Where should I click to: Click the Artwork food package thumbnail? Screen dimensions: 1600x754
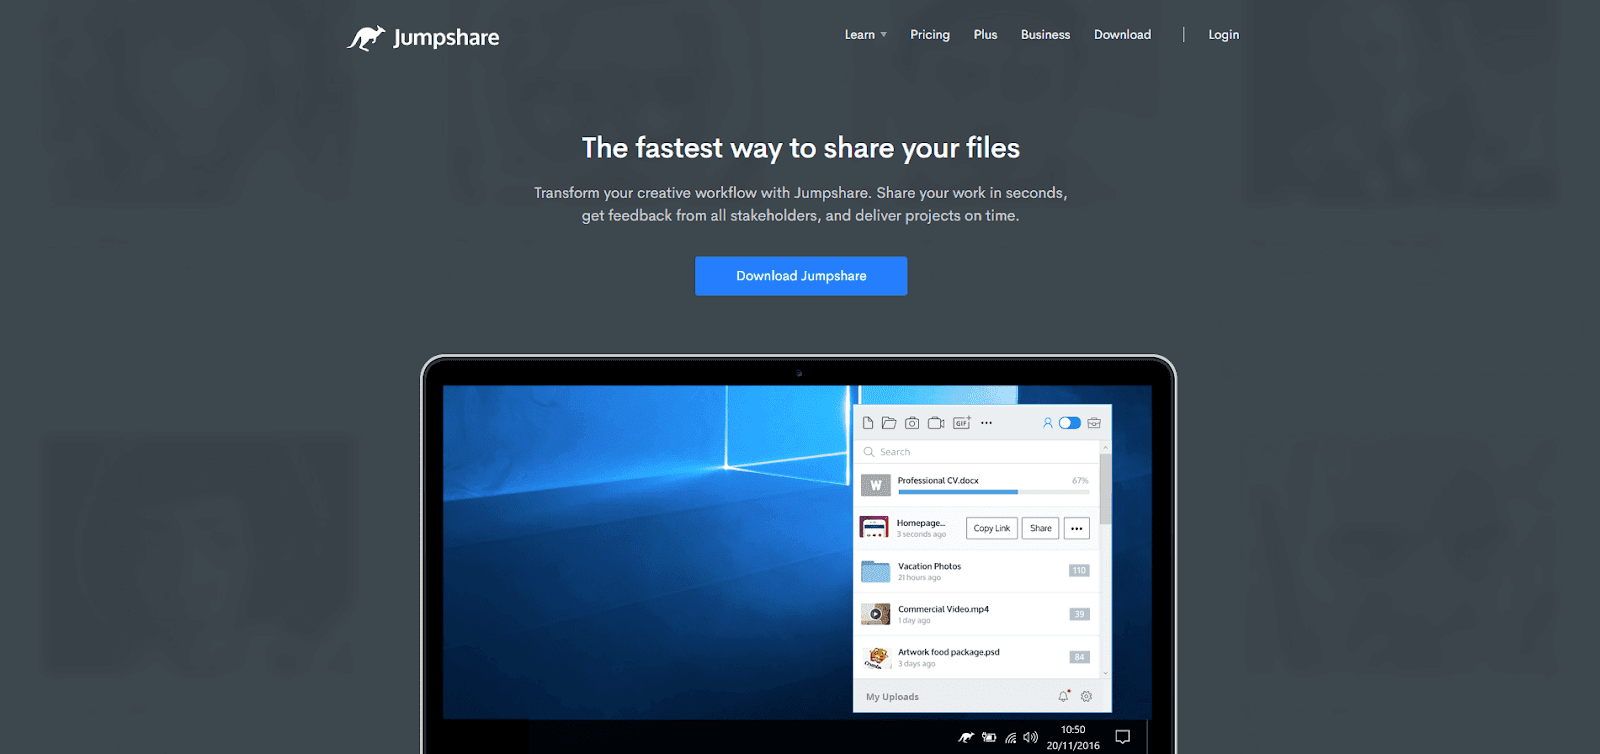(x=876, y=657)
